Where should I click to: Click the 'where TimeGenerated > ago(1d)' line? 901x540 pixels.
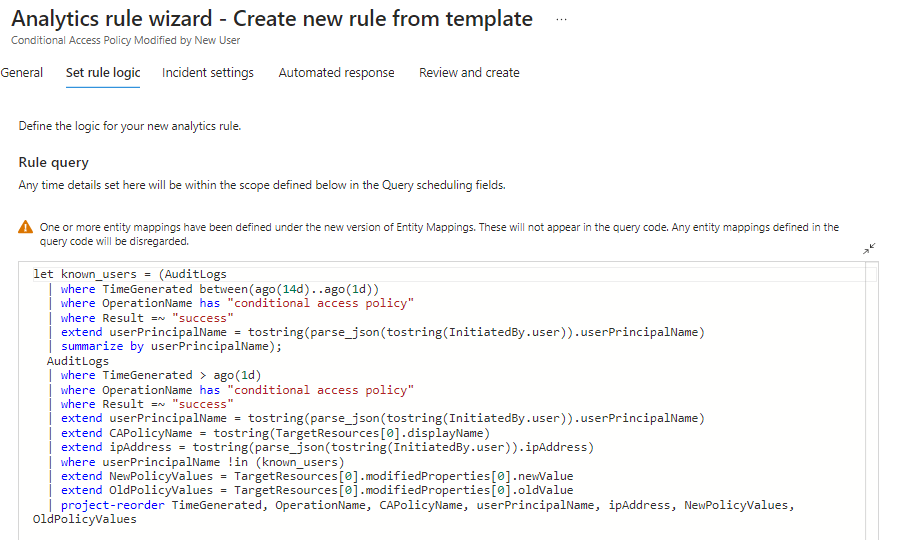pos(160,376)
